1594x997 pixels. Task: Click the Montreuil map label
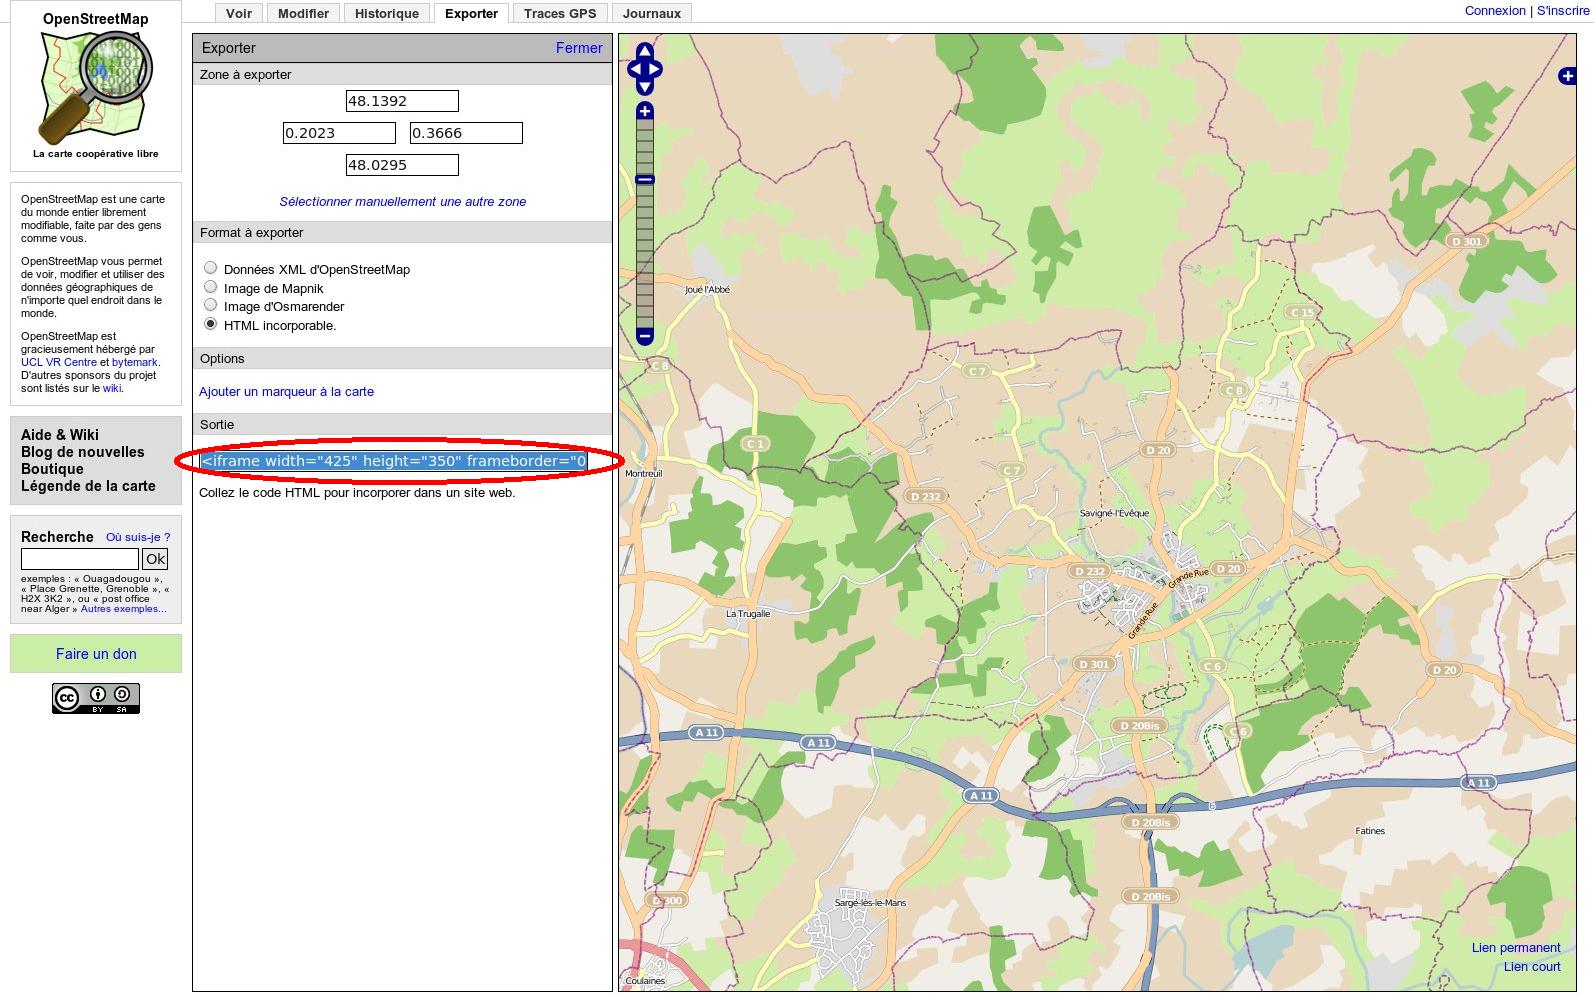coord(643,474)
